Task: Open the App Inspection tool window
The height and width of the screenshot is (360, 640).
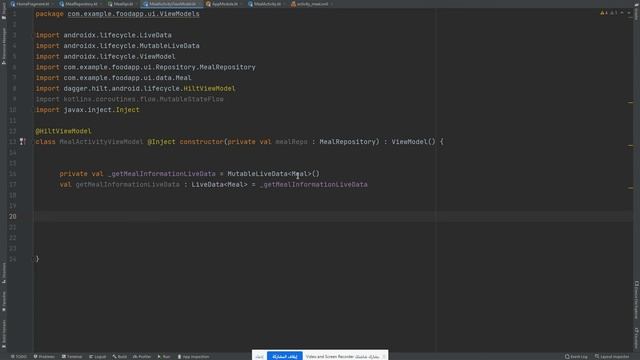Action: point(193,357)
